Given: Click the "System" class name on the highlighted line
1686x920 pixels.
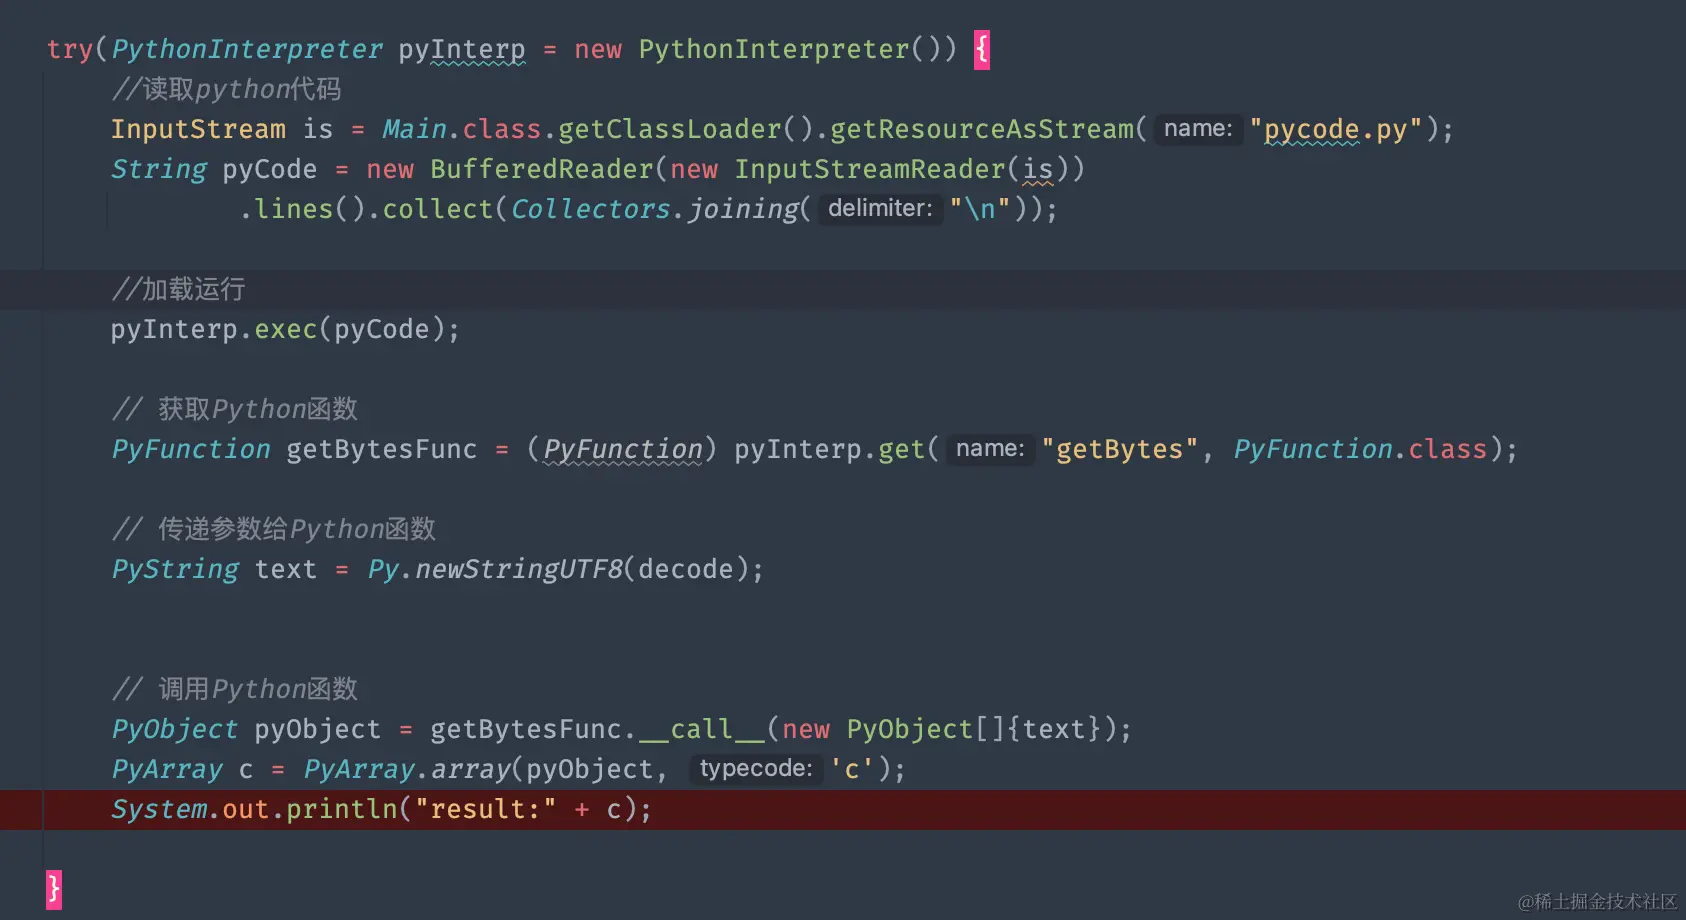Looking at the screenshot, I should pyautogui.click(x=159, y=809).
